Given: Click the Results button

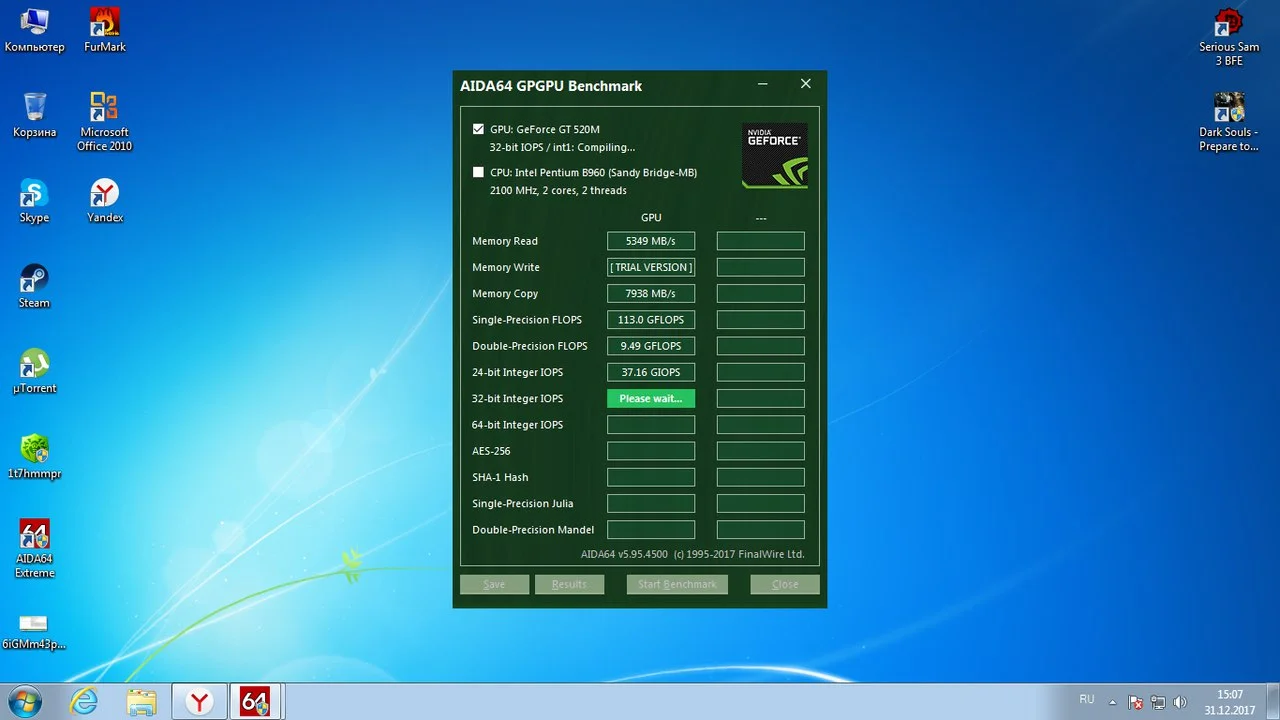Looking at the screenshot, I should tap(569, 584).
